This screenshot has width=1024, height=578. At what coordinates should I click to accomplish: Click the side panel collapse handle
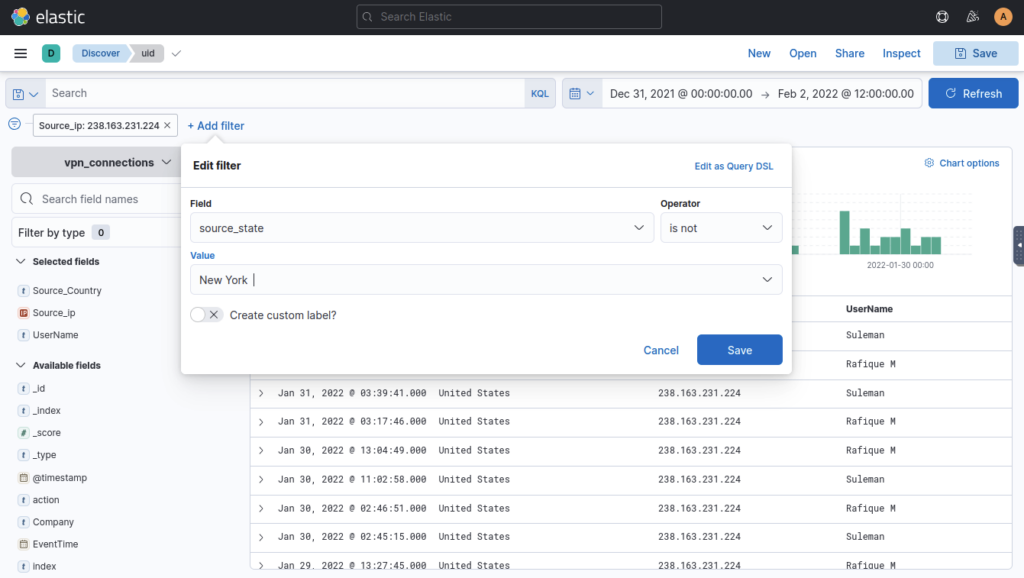click(1019, 246)
